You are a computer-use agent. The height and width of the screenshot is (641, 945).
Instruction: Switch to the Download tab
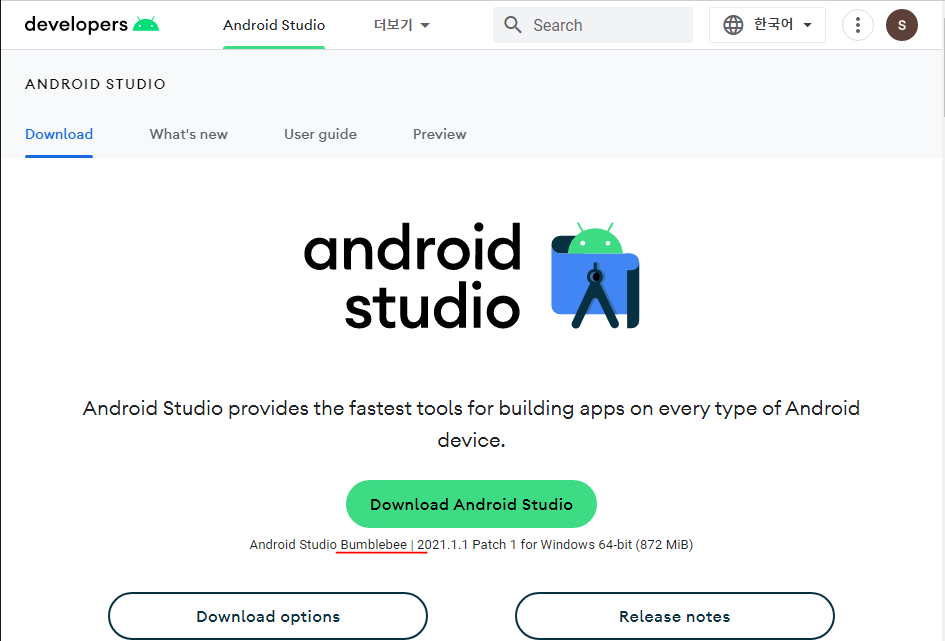(59, 134)
